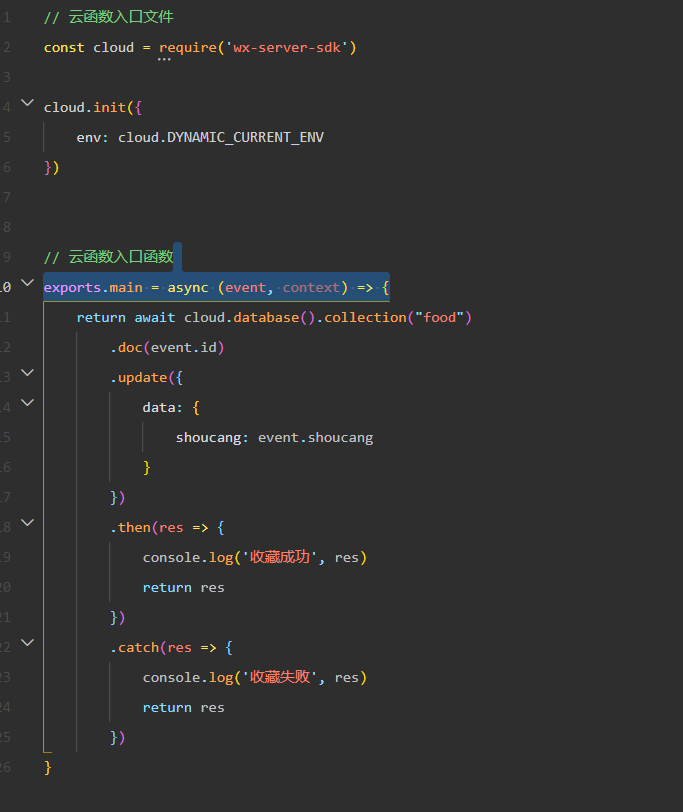Viewport: 683px width, 812px height.
Task: Click the shoucang property key
Action: pos(208,438)
